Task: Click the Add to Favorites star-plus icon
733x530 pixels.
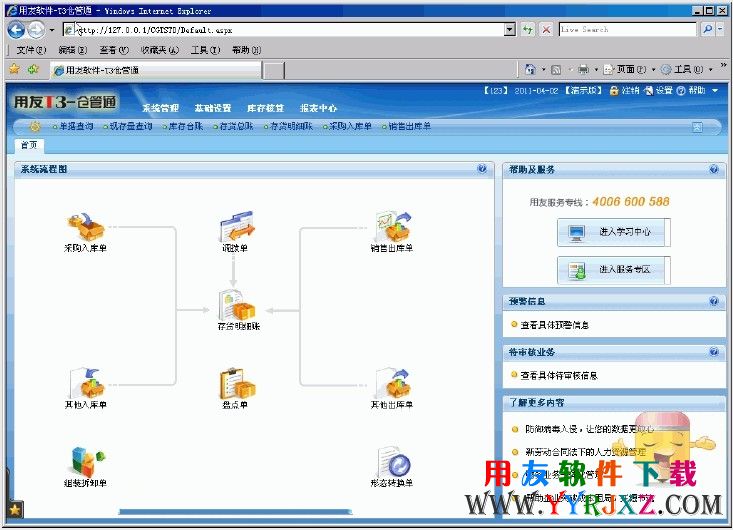Action: [33, 70]
